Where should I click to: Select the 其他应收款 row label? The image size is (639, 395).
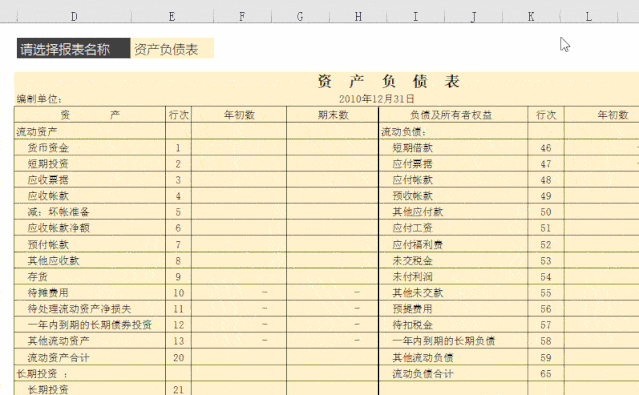tap(53, 260)
